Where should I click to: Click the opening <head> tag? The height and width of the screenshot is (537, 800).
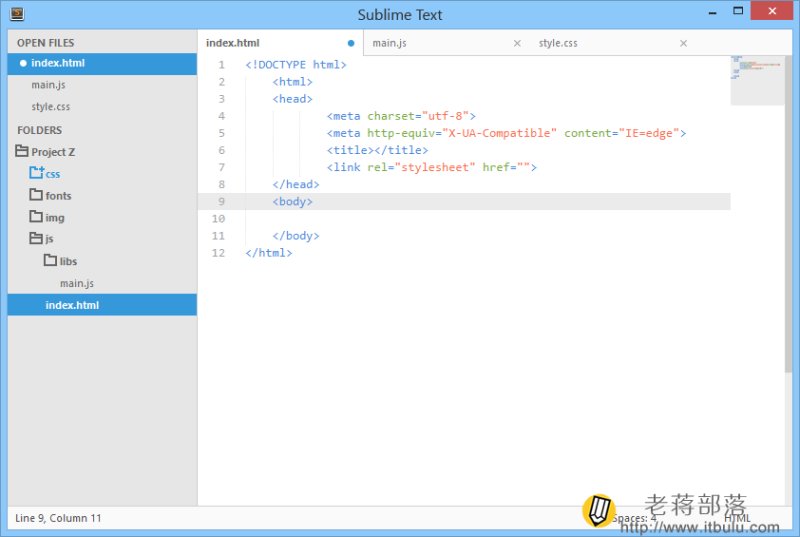[292, 99]
